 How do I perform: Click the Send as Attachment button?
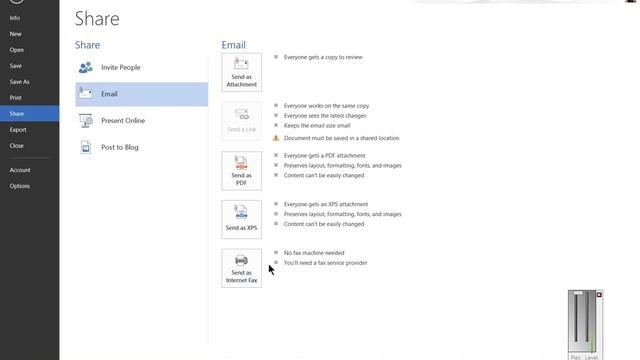[x=242, y=72]
